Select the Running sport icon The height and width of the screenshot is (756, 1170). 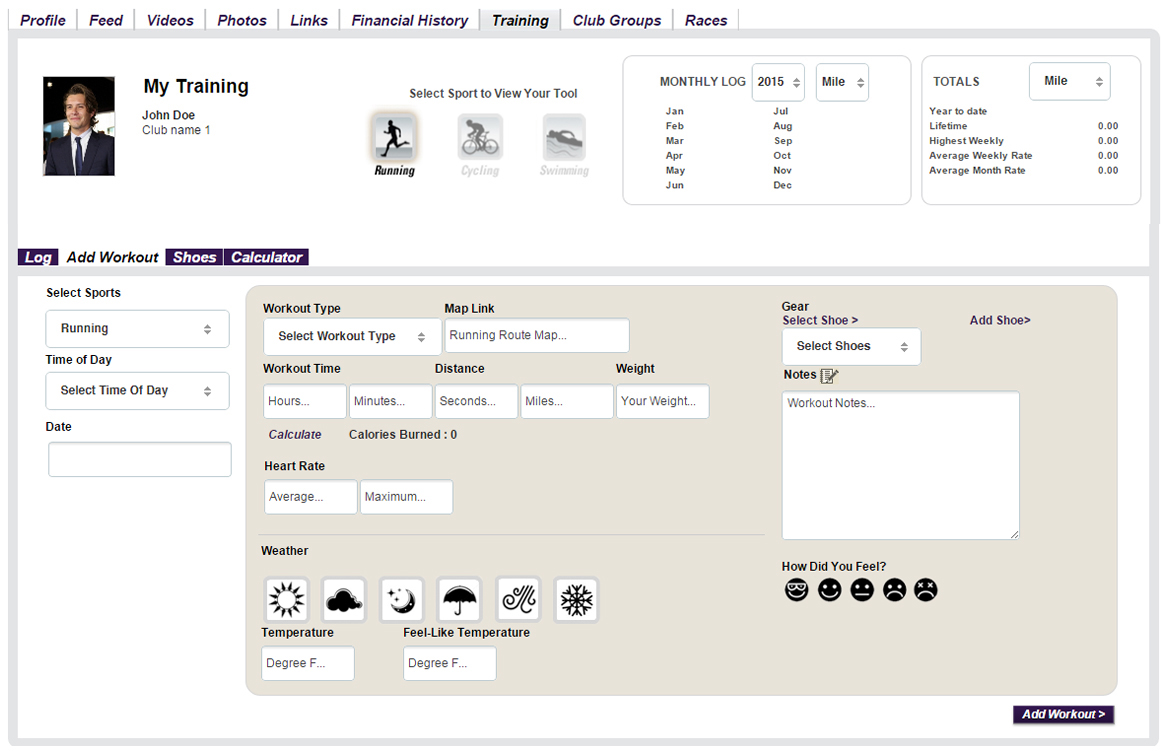click(395, 137)
